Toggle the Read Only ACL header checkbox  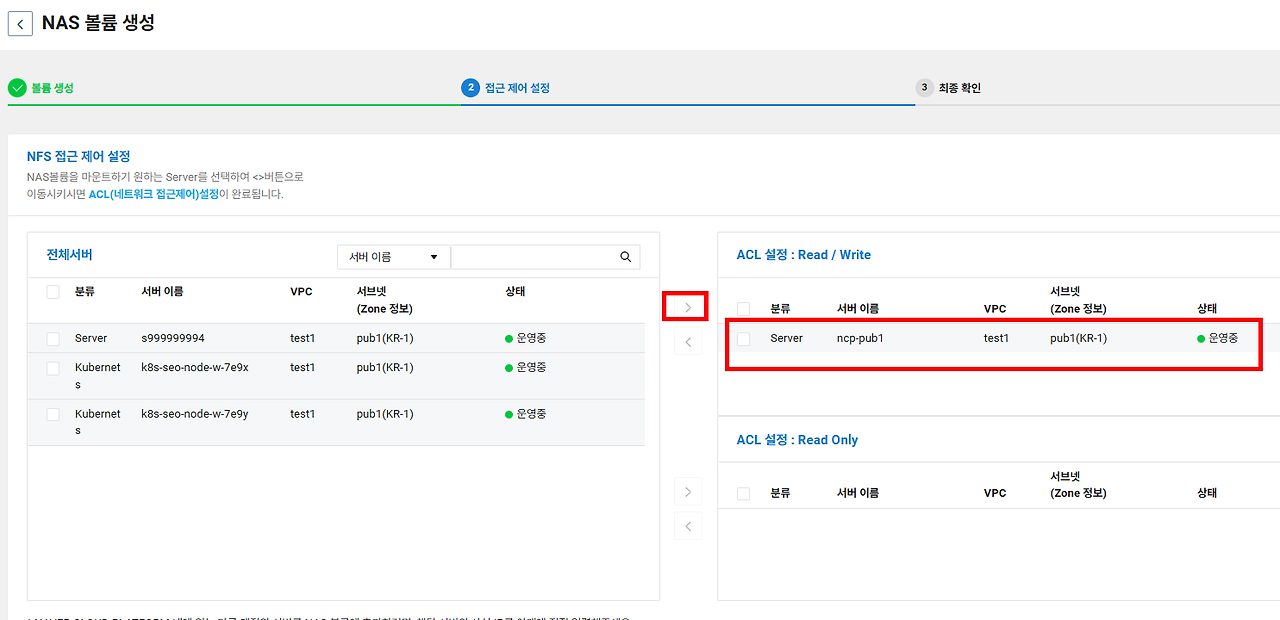(743, 494)
